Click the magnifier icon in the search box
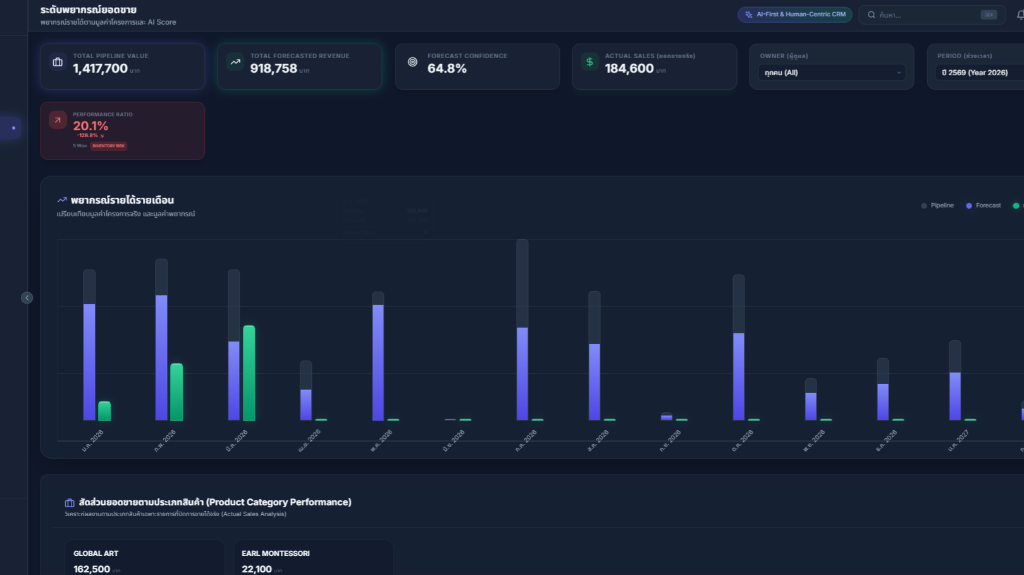The height and width of the screenshot is (575, 1024). [872, 15]
